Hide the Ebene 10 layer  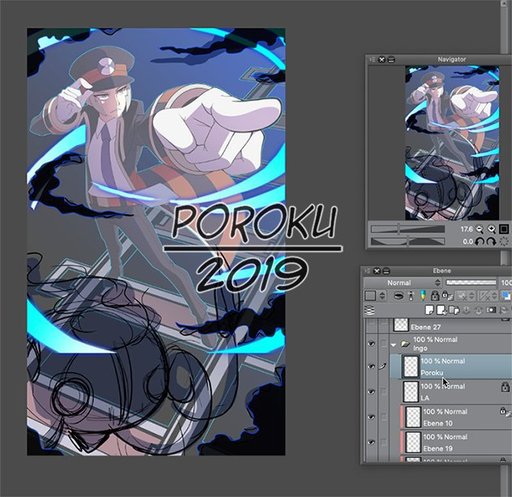[371, 417]
